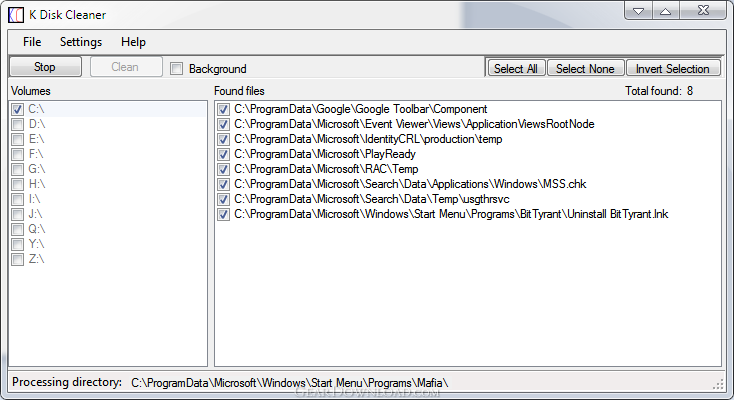734x400 pixels.
Task: Uncheck the Microsoft\PlayReady checkbox
Action: click(224, 155)
